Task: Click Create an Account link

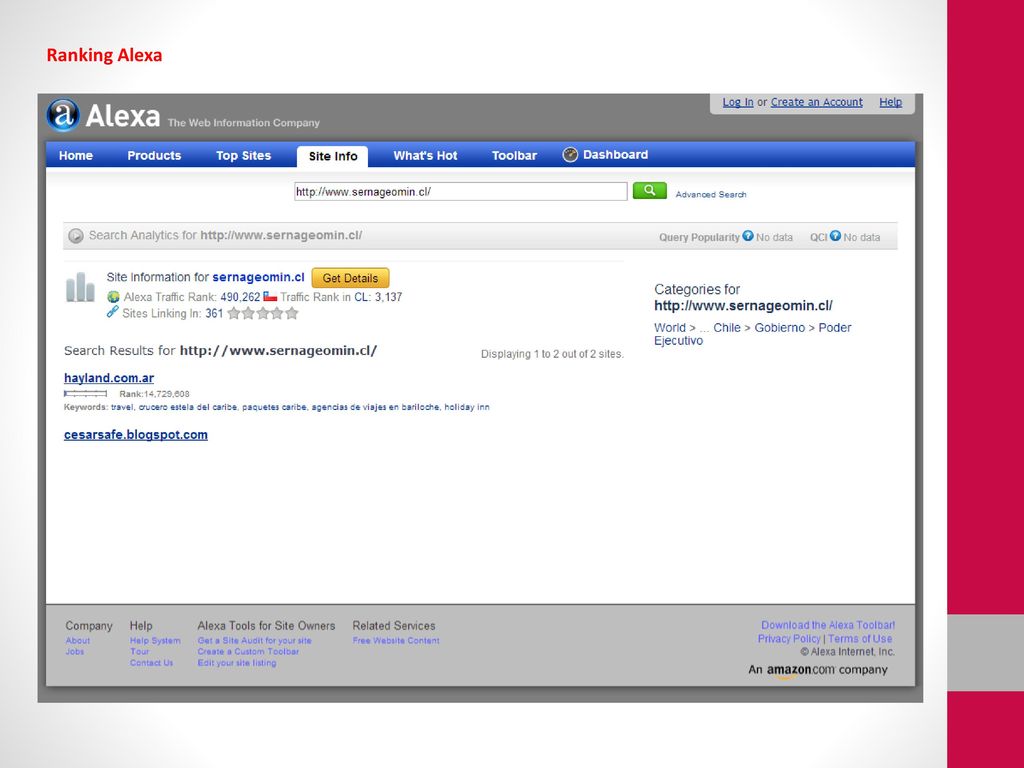Action: (816, 103)
